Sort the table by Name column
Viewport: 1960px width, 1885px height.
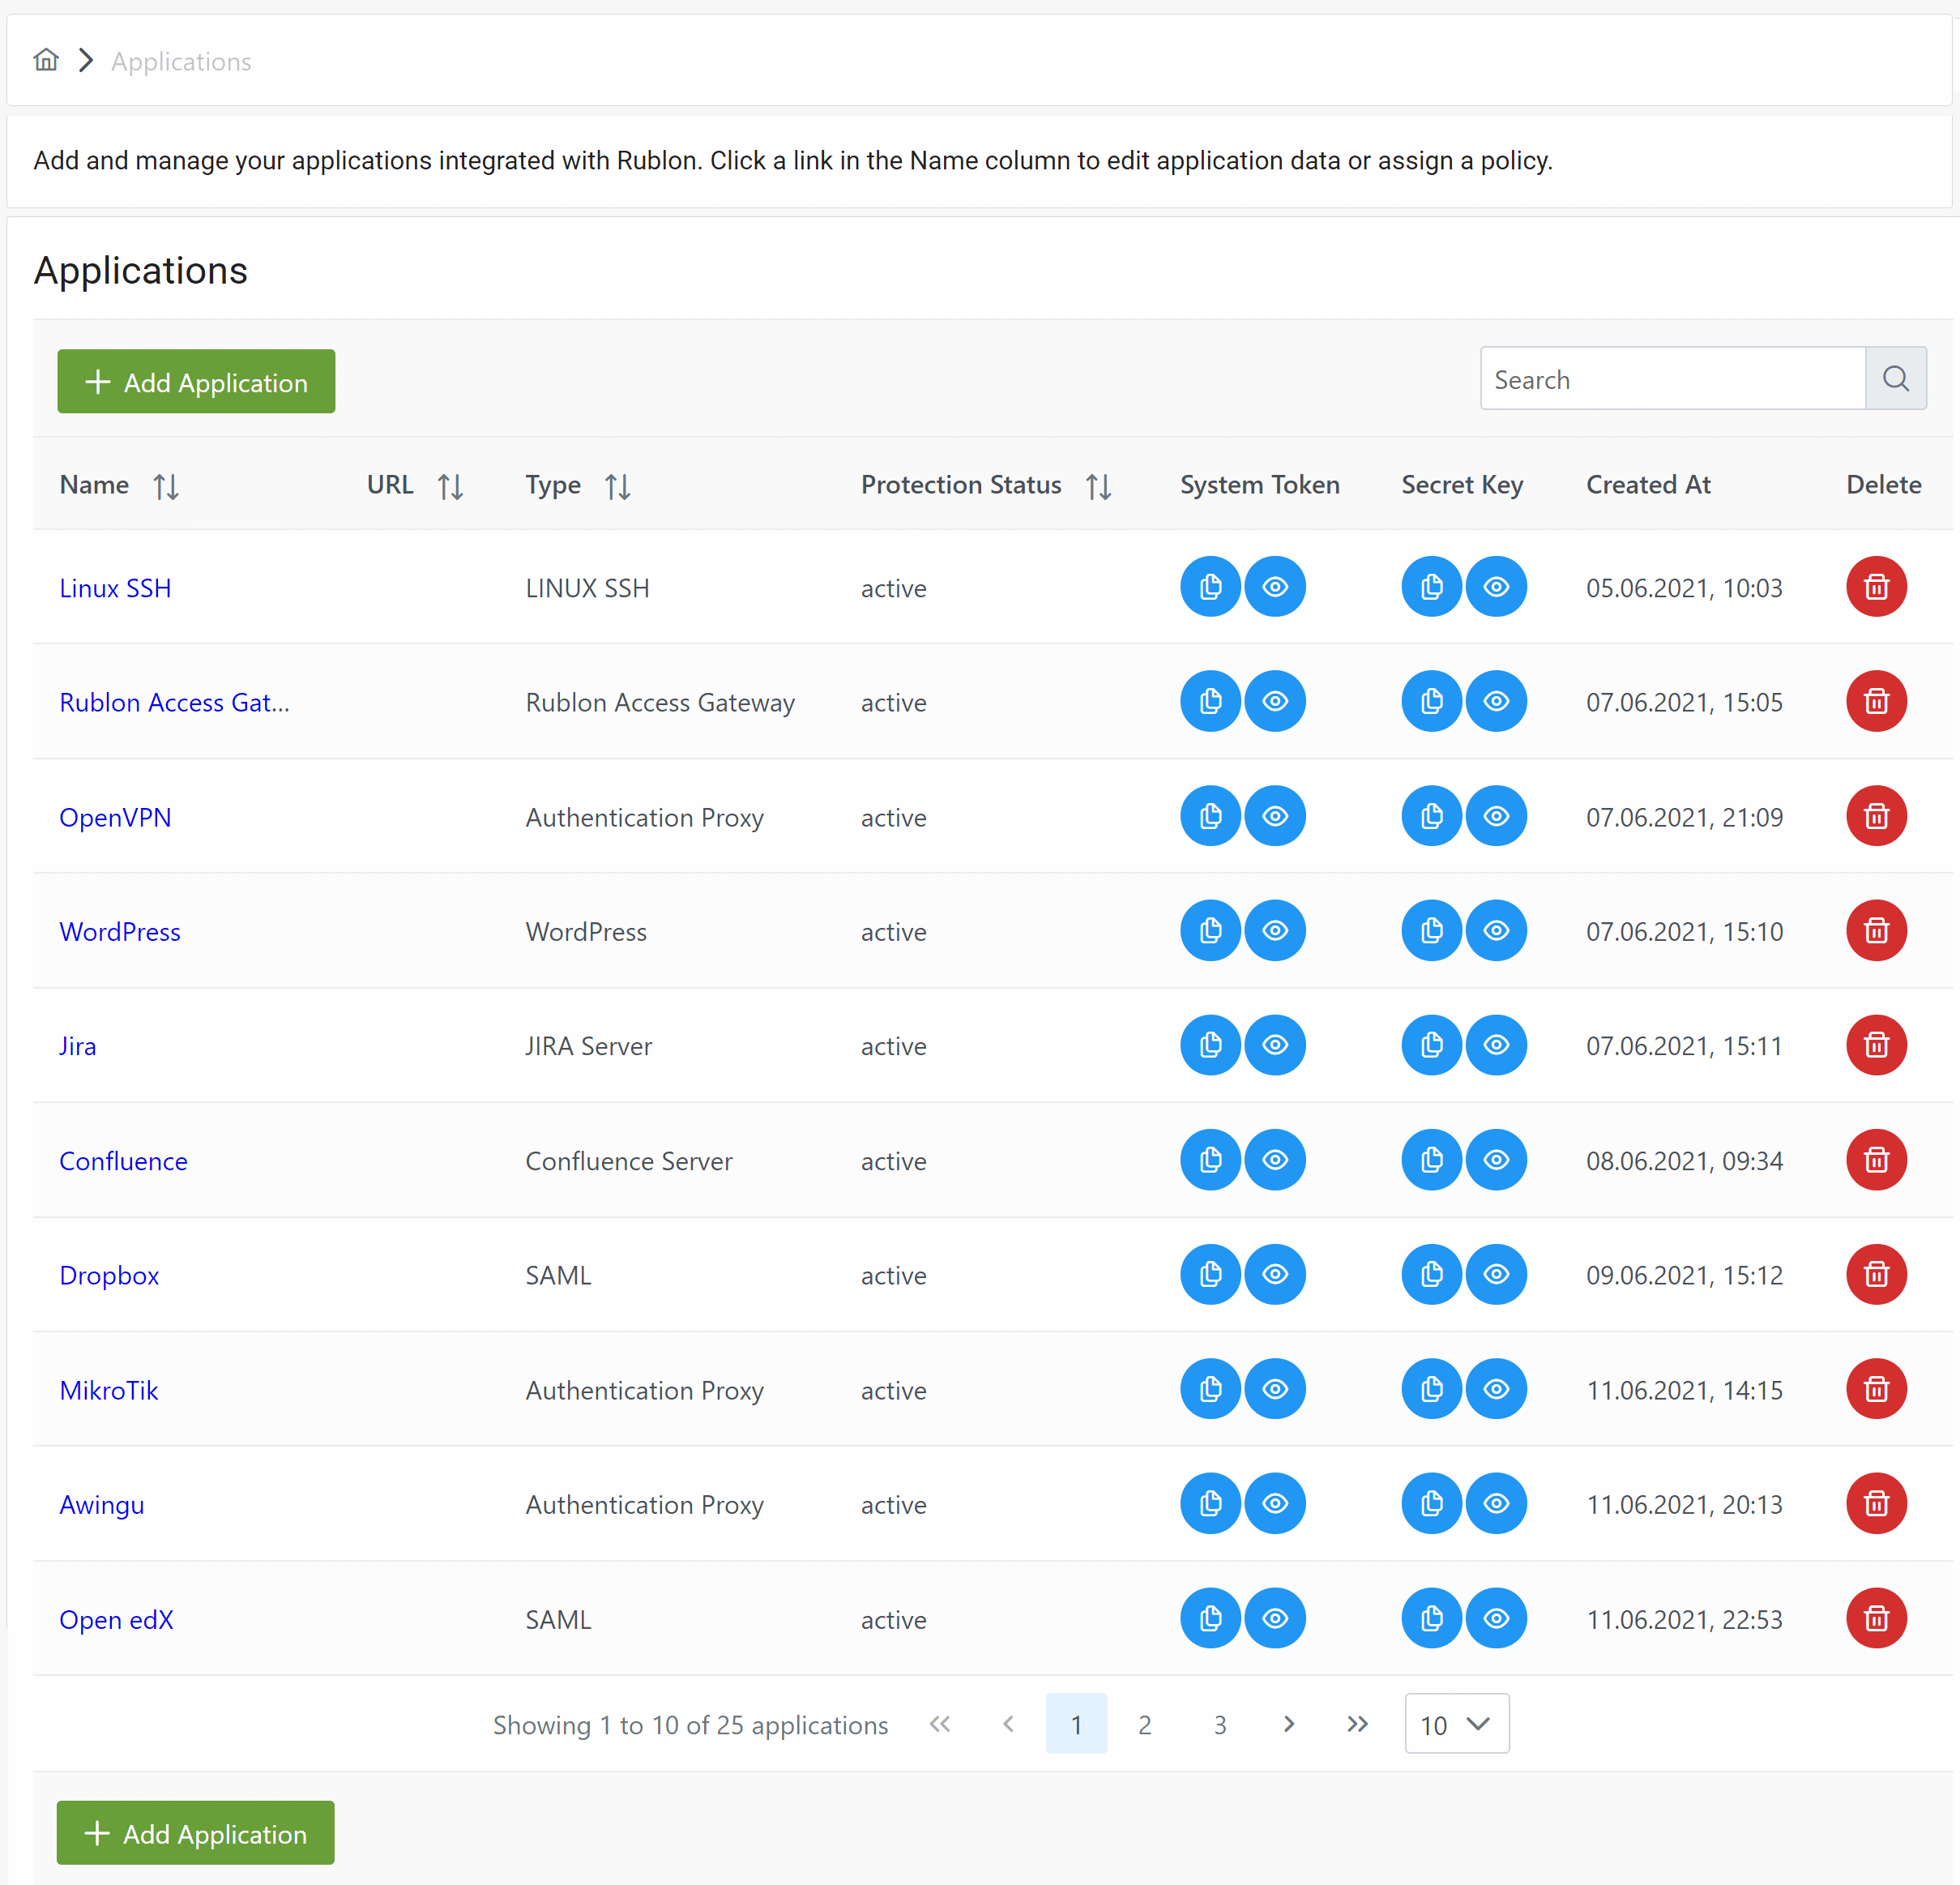click(166, 486)
